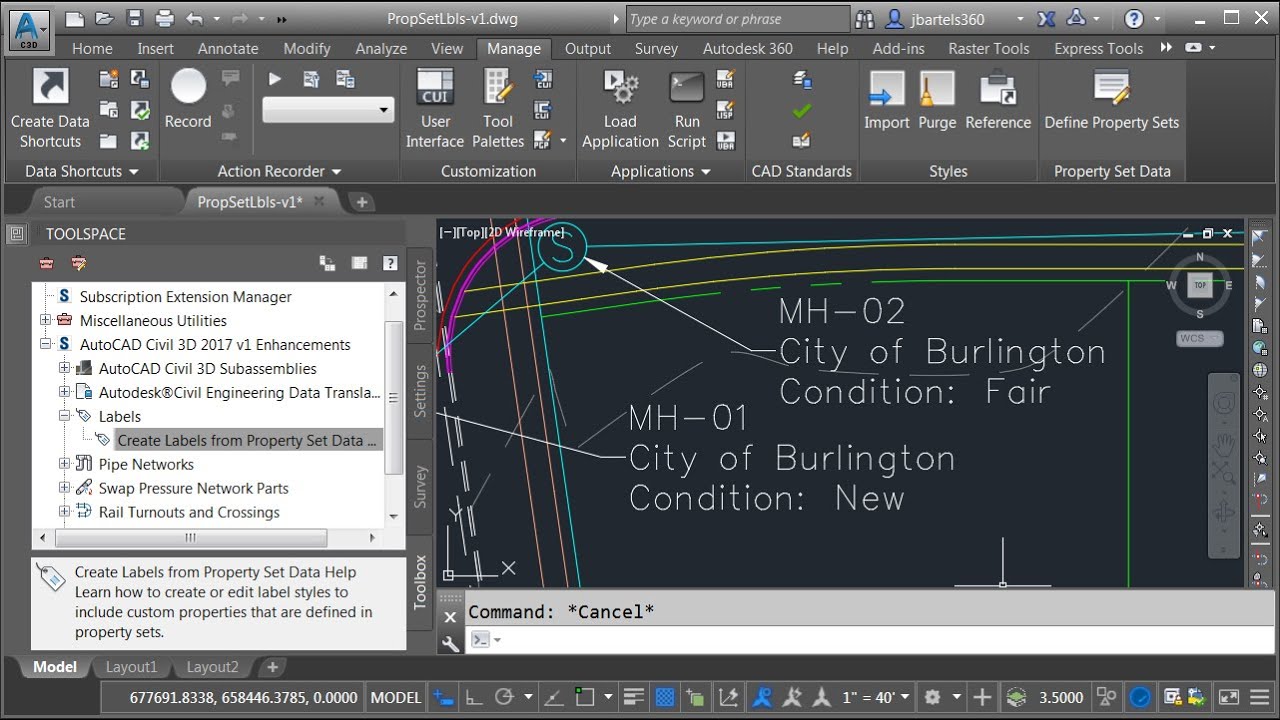
Task: Add a new drawing tab with plus button
Action: tap(362, 202)
